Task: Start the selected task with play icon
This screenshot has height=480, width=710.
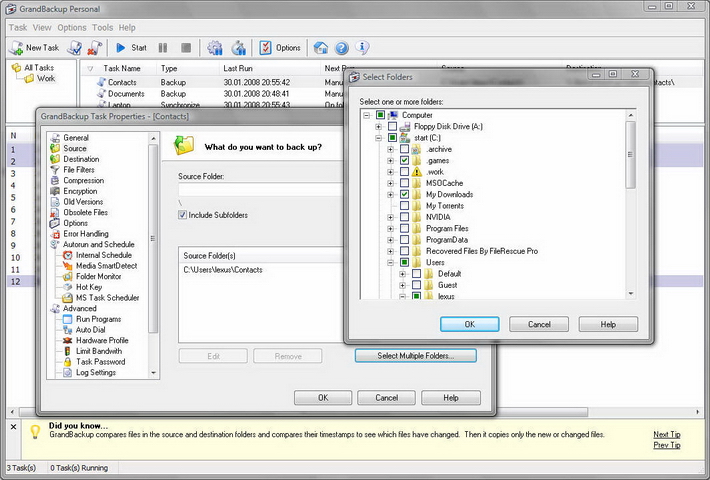Action: 131,48
